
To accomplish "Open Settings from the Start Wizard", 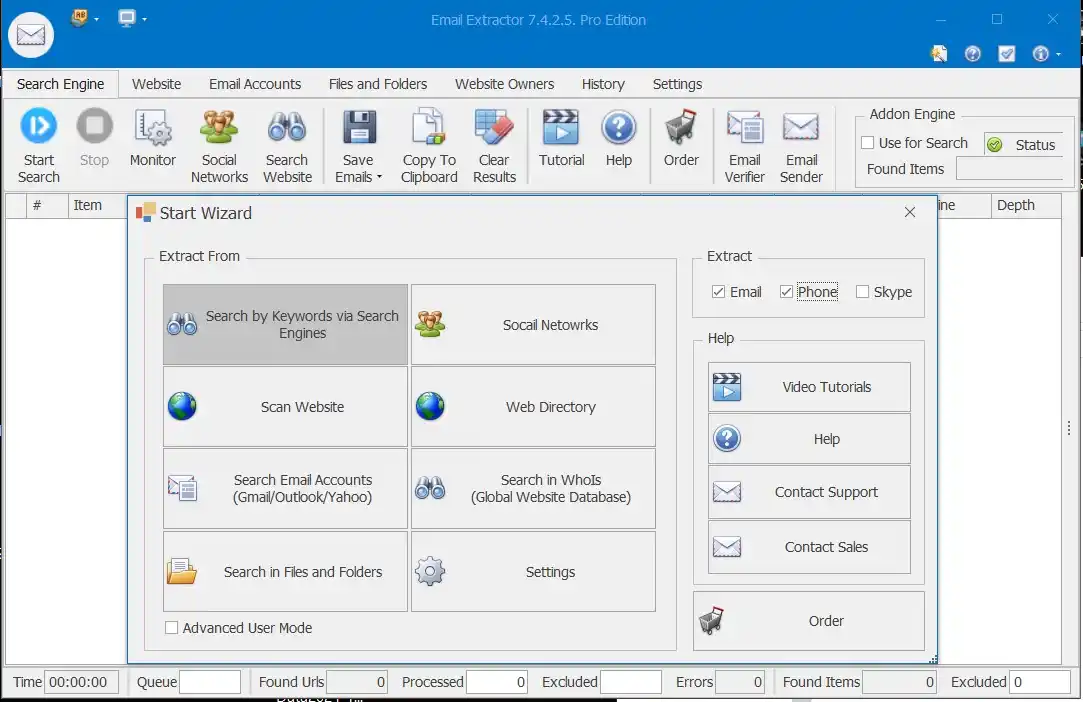I will 533,571.
